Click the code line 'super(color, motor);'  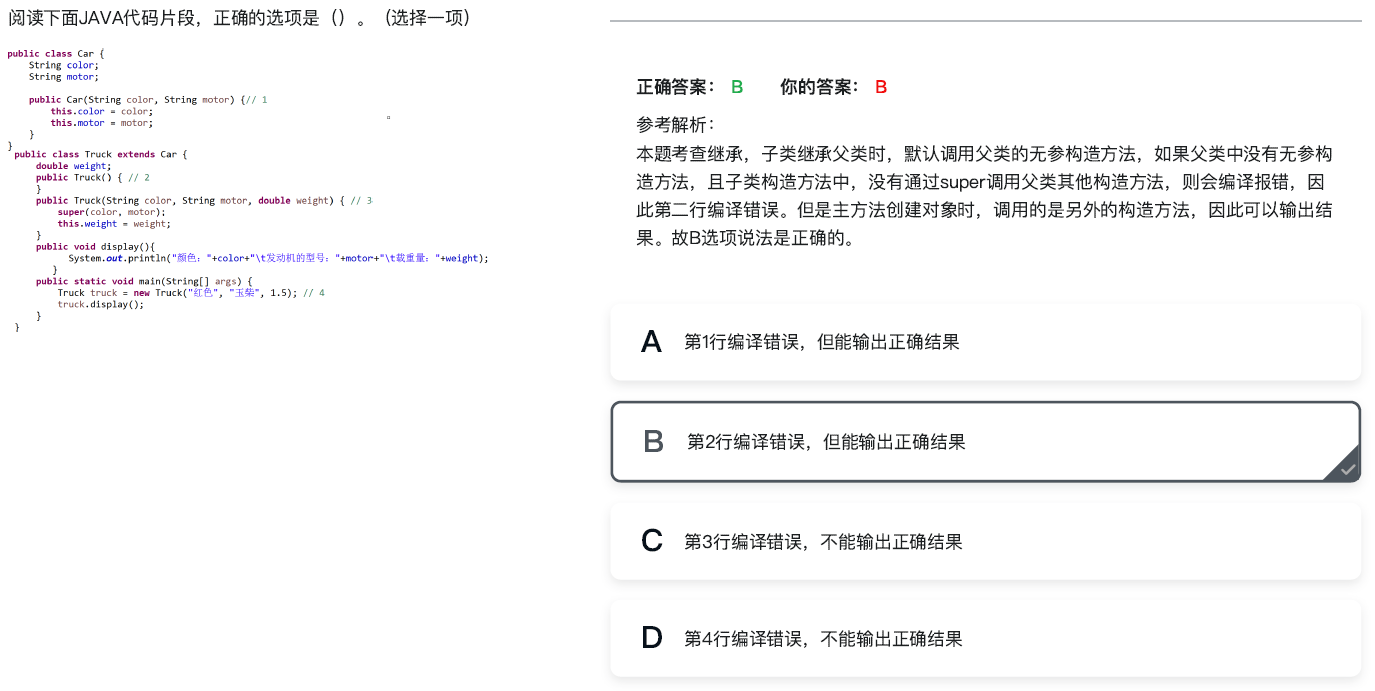(112, 212)
